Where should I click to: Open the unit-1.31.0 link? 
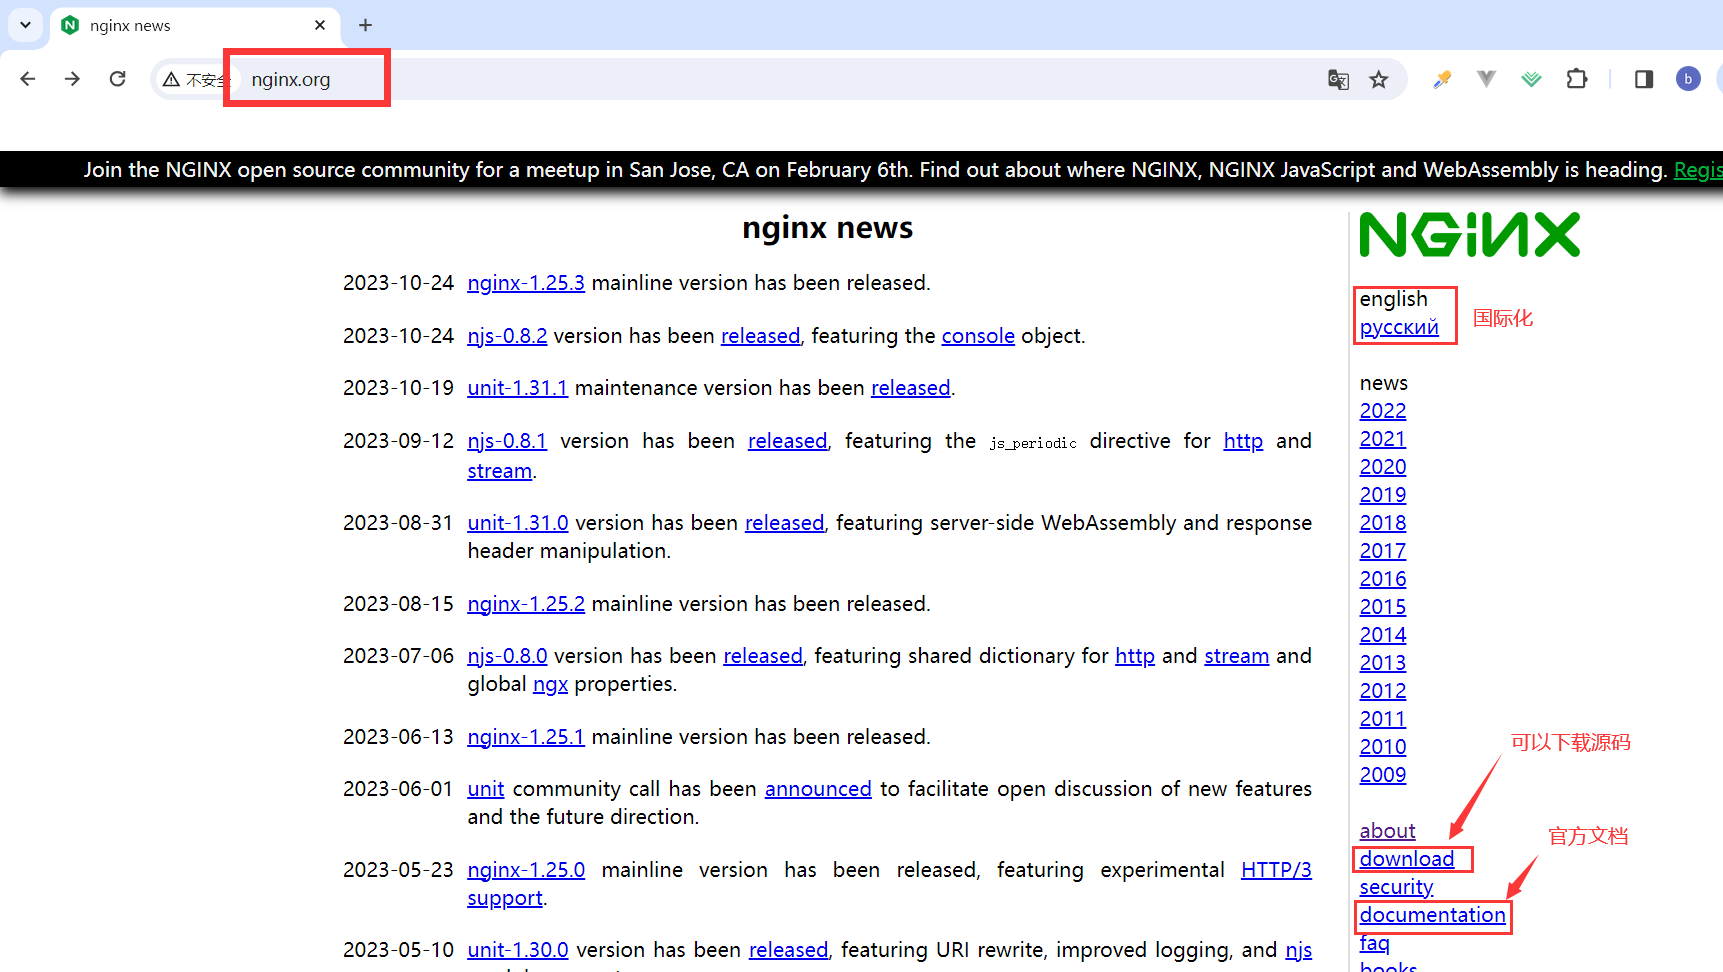518,523
